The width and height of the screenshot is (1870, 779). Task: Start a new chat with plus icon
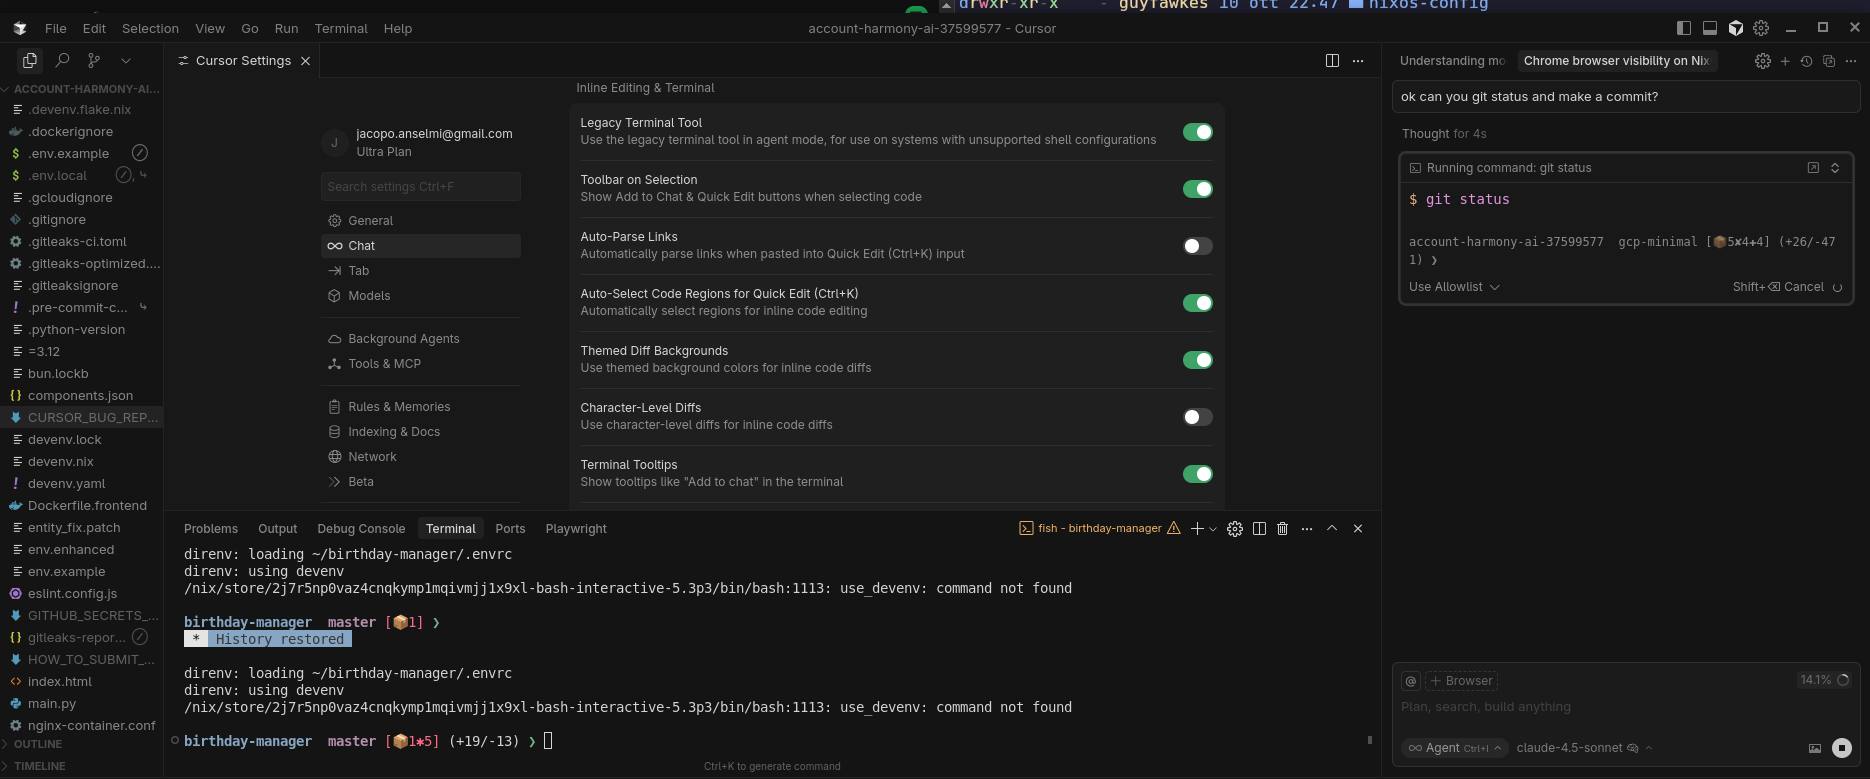(x=1785, y=61)
